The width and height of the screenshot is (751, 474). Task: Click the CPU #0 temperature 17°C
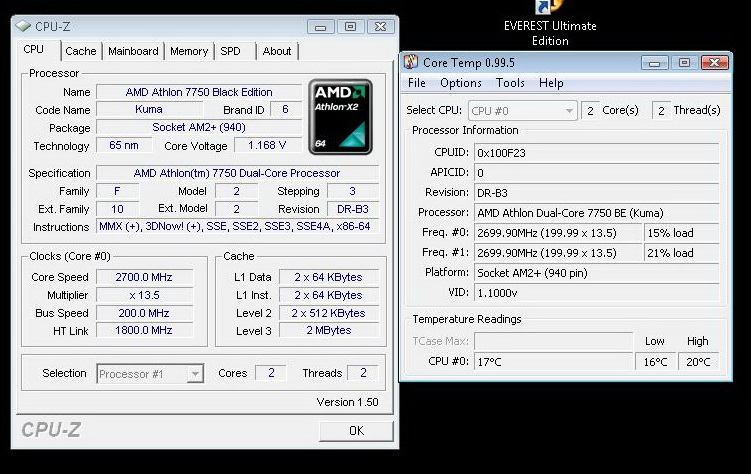pos(553,362)
